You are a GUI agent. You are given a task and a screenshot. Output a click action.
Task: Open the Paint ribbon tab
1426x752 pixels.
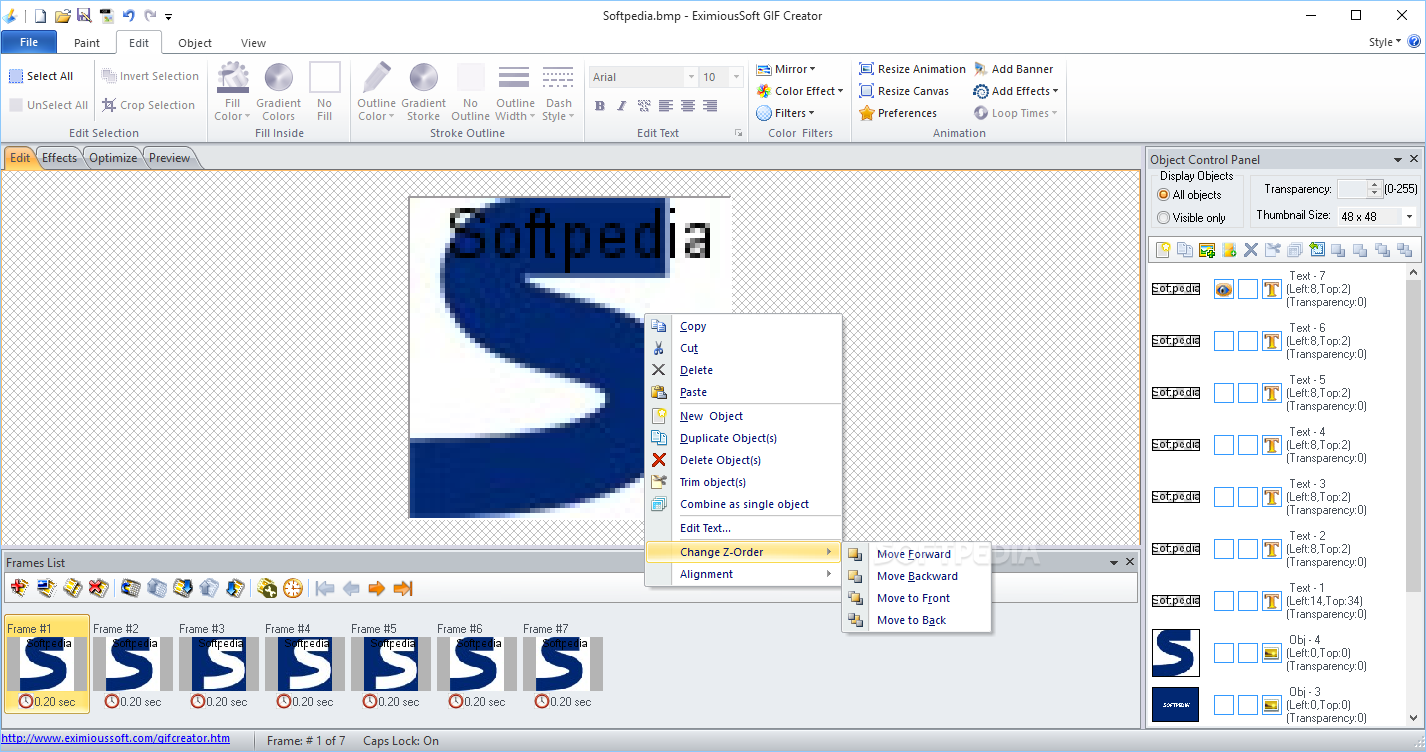87,43
